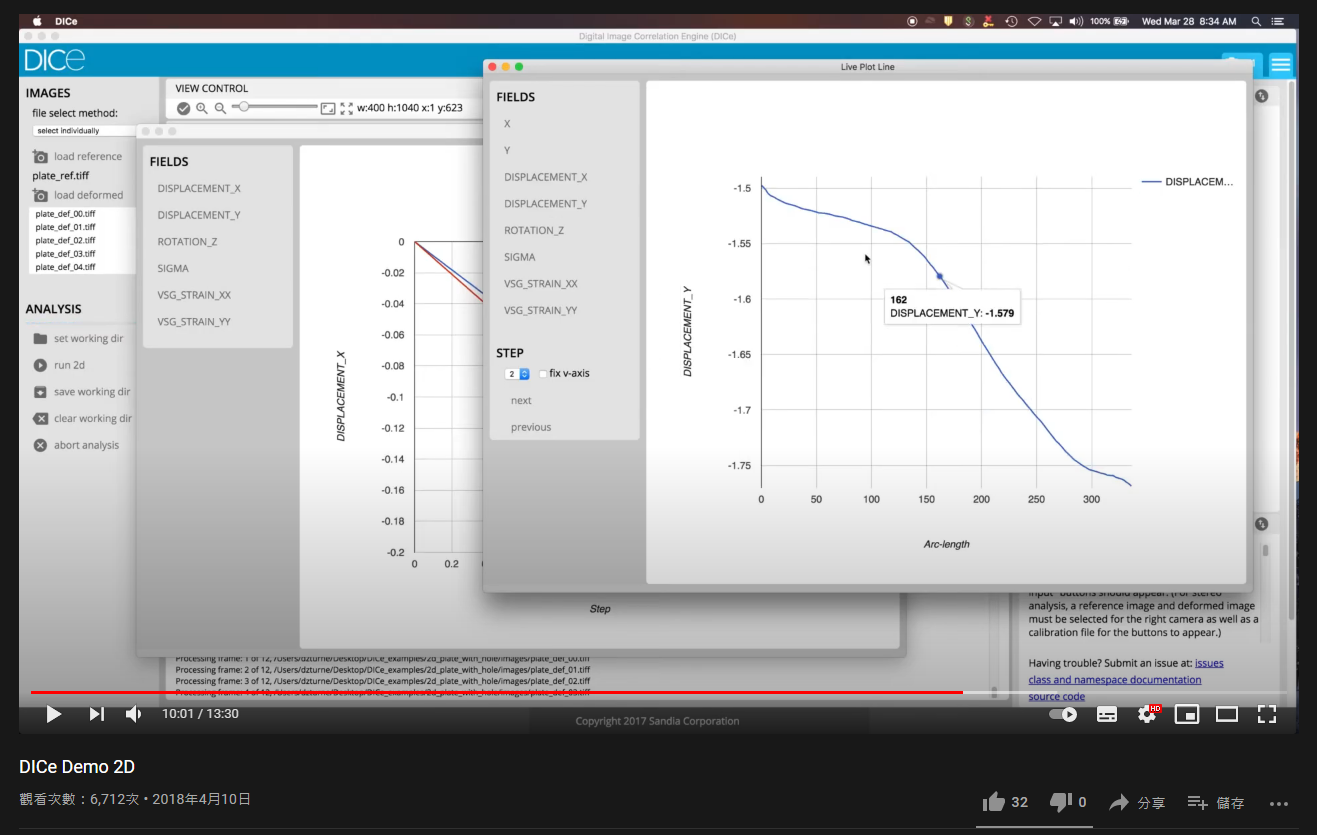Toggle the autoplay switch
Image resolution: width=1317 pixels, height=835 pixels.
click(x=1063, y=714)
